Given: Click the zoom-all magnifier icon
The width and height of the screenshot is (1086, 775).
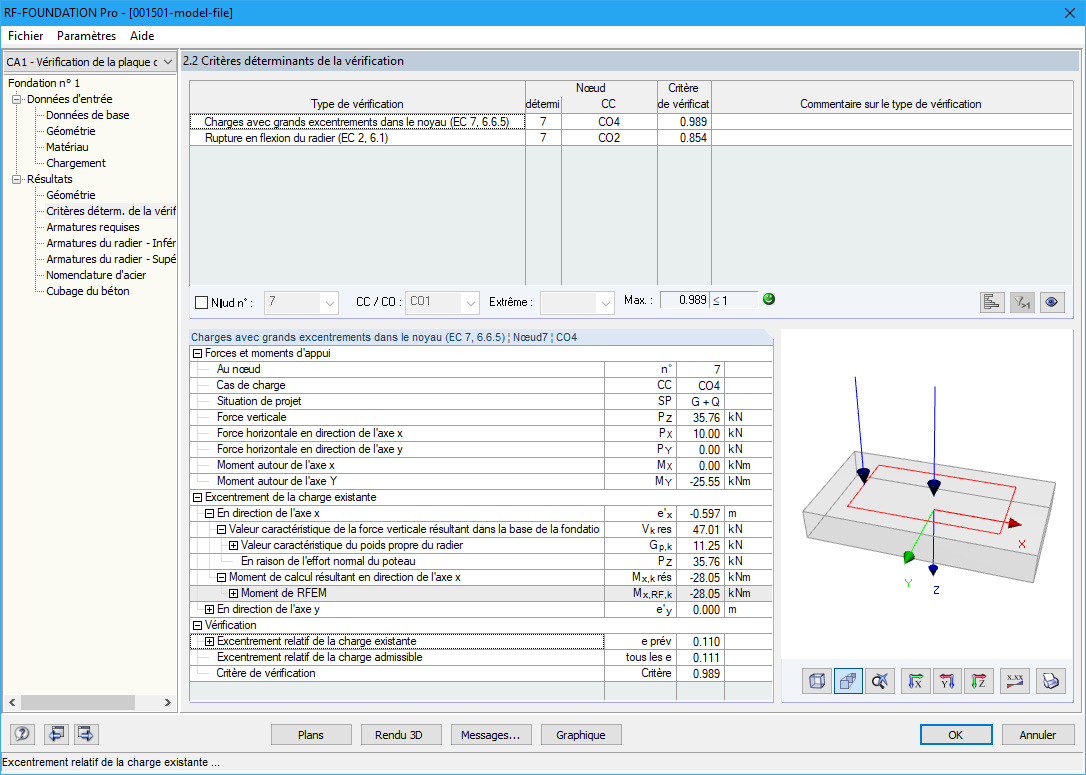Looking at the screenshot, I should [x=880, y=682].
